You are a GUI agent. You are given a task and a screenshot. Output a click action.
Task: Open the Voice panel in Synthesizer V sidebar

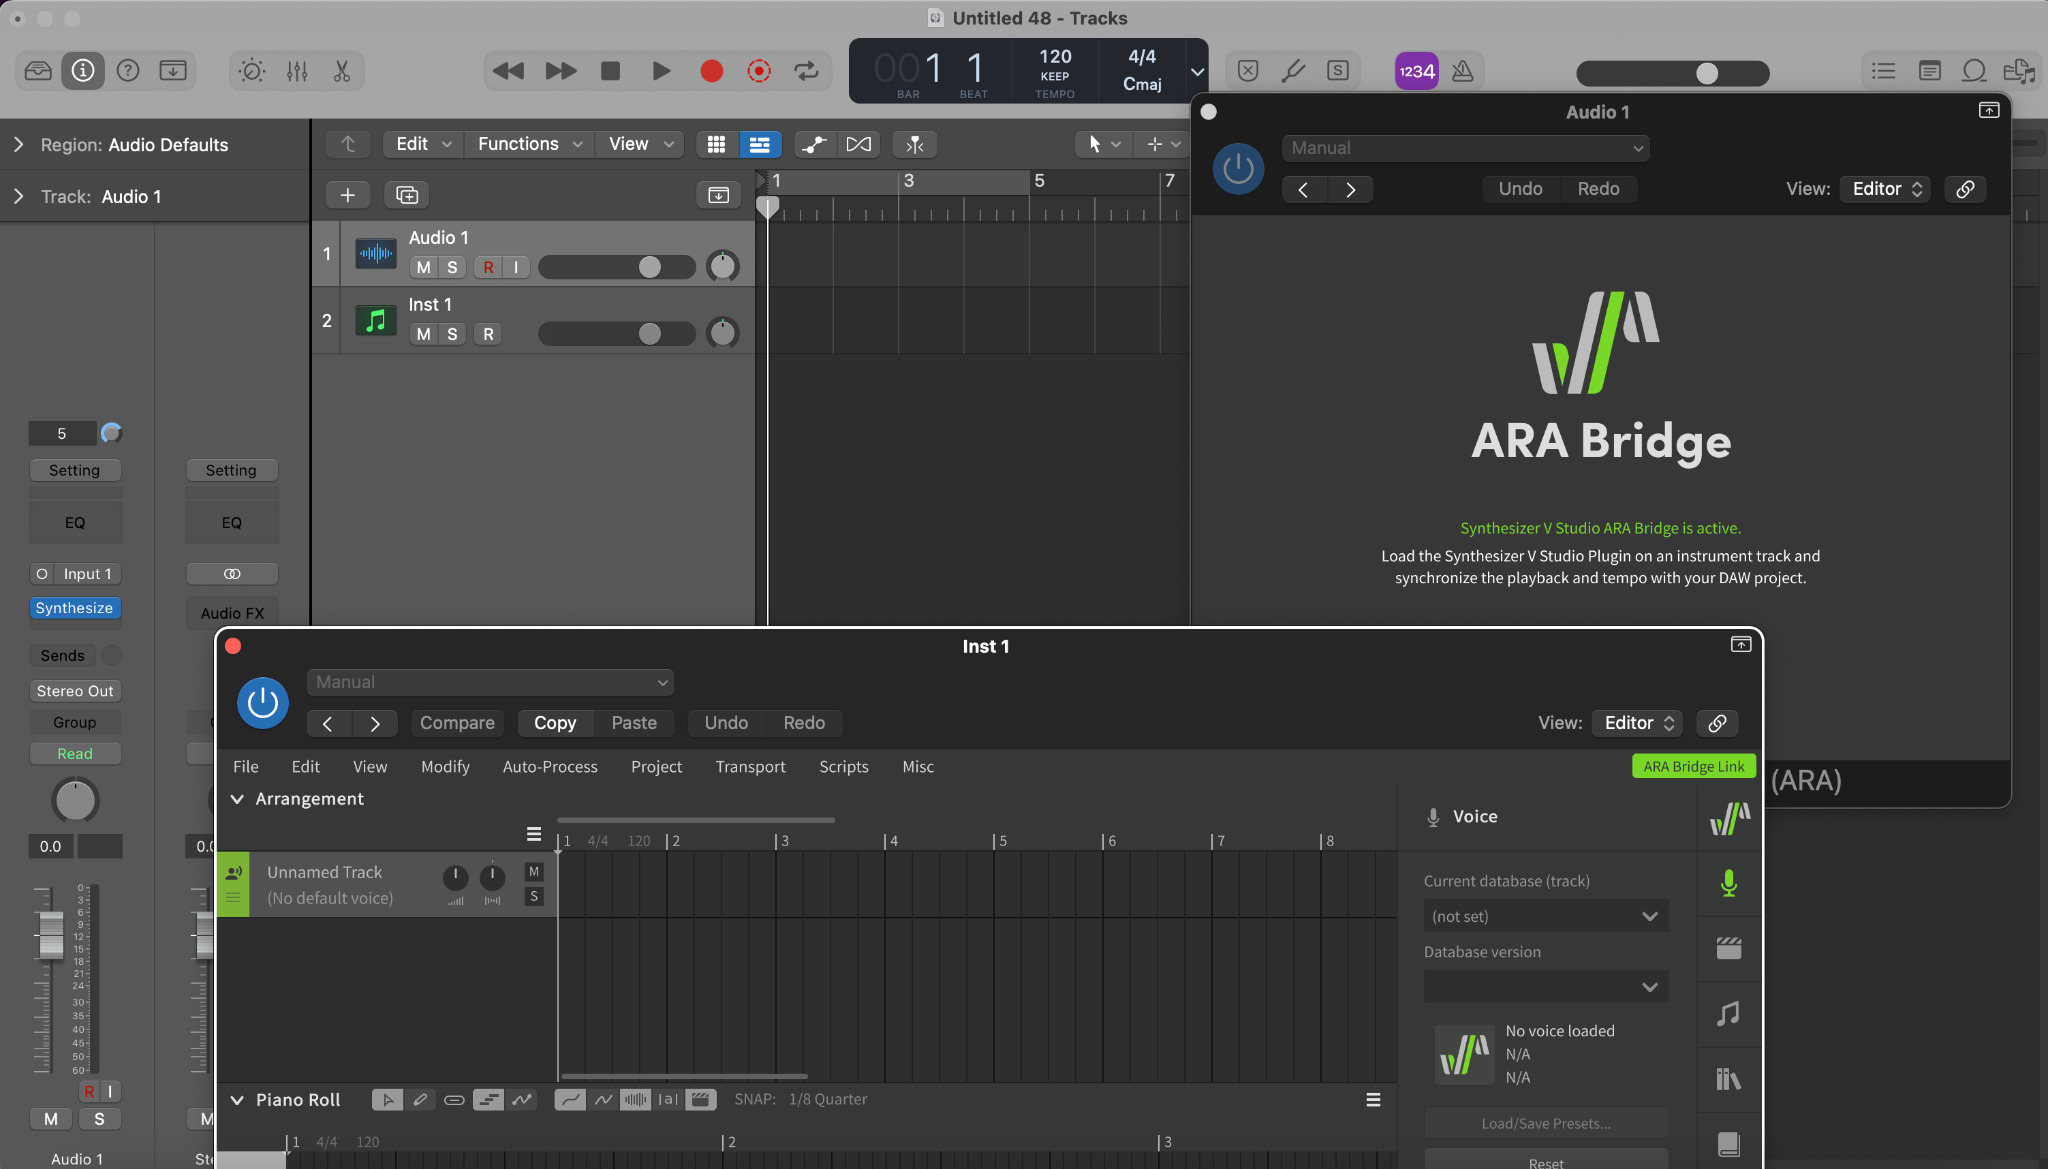(x=1729, y=883)
